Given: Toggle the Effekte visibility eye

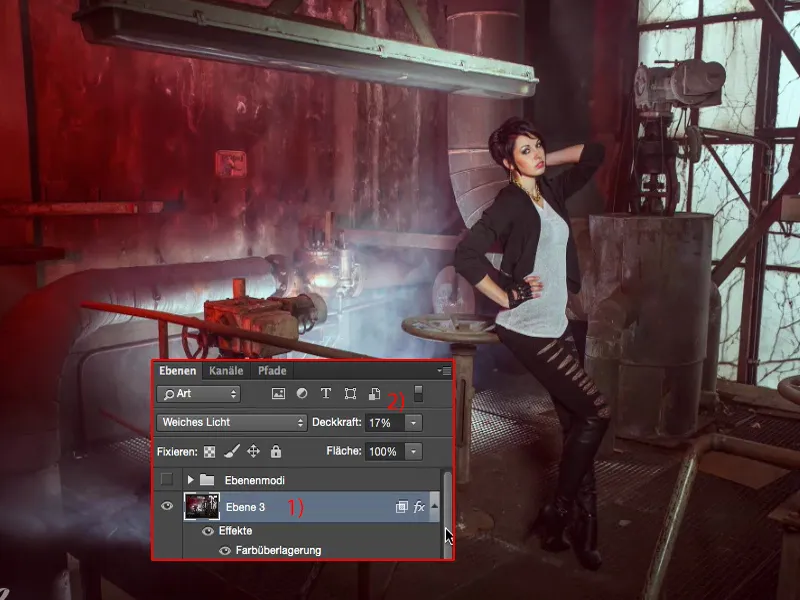Looking at the screenshot, I should click(x=207, y=531).
